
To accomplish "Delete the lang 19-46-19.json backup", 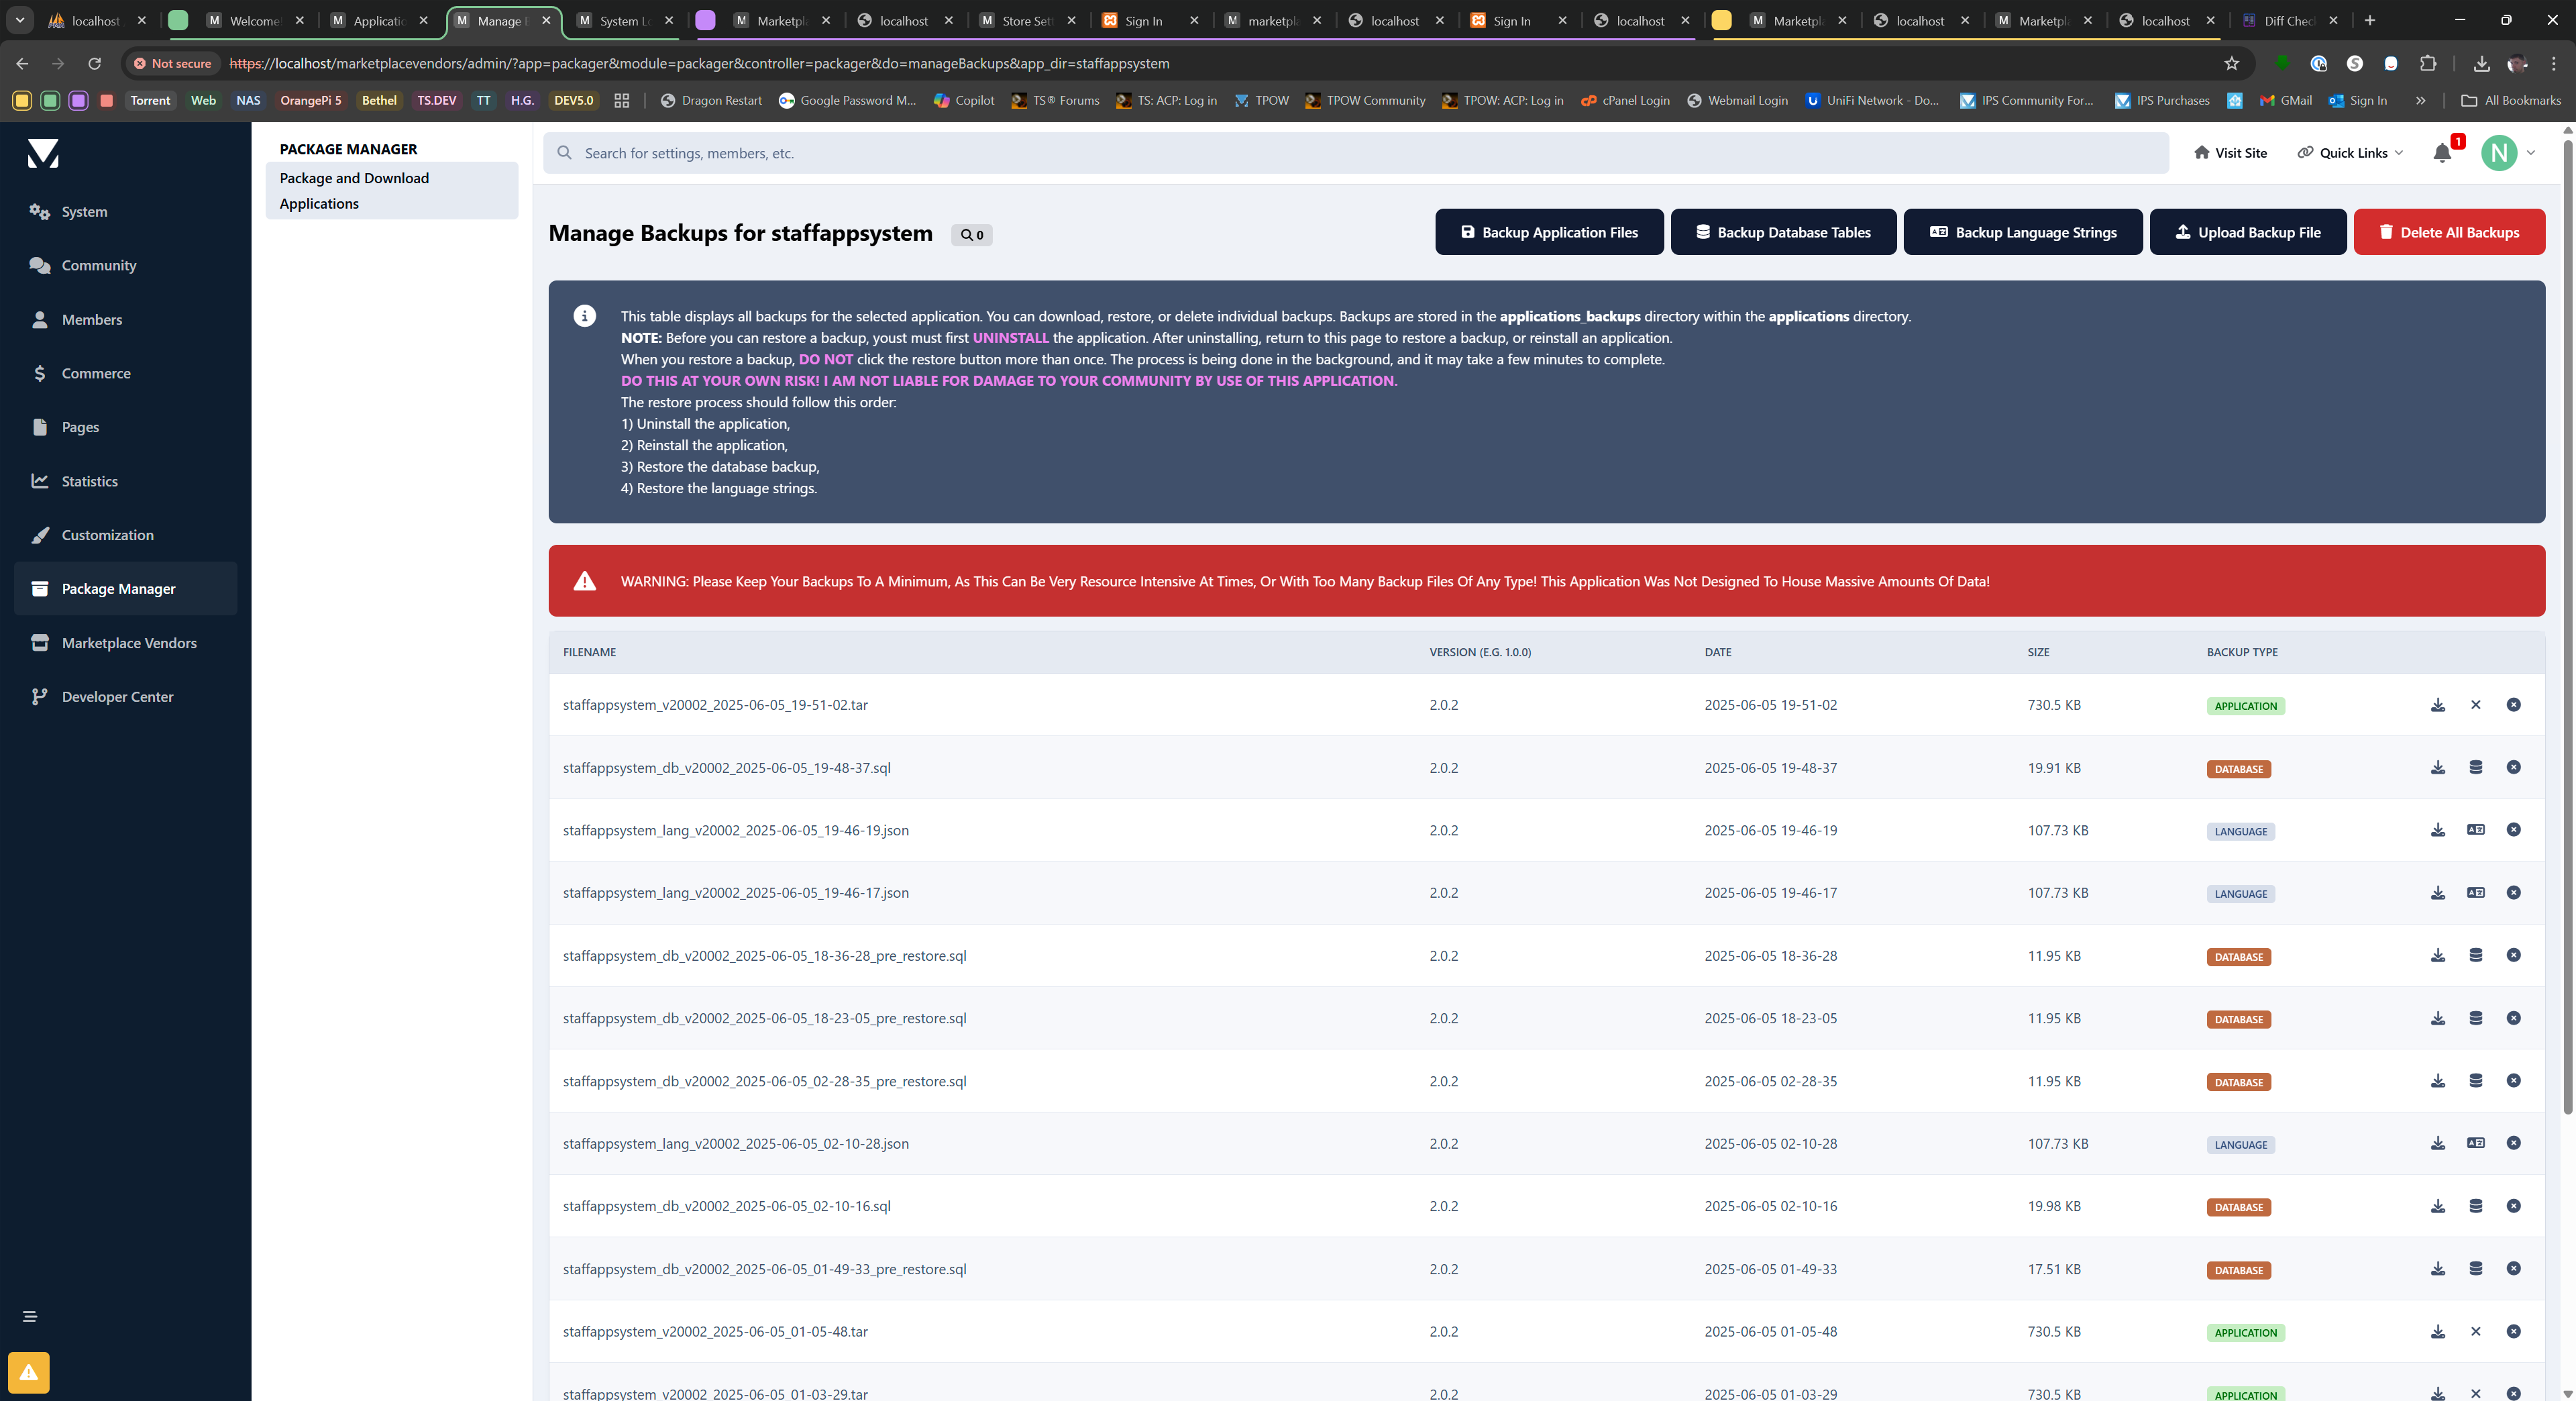I will tap(2513, 830).
